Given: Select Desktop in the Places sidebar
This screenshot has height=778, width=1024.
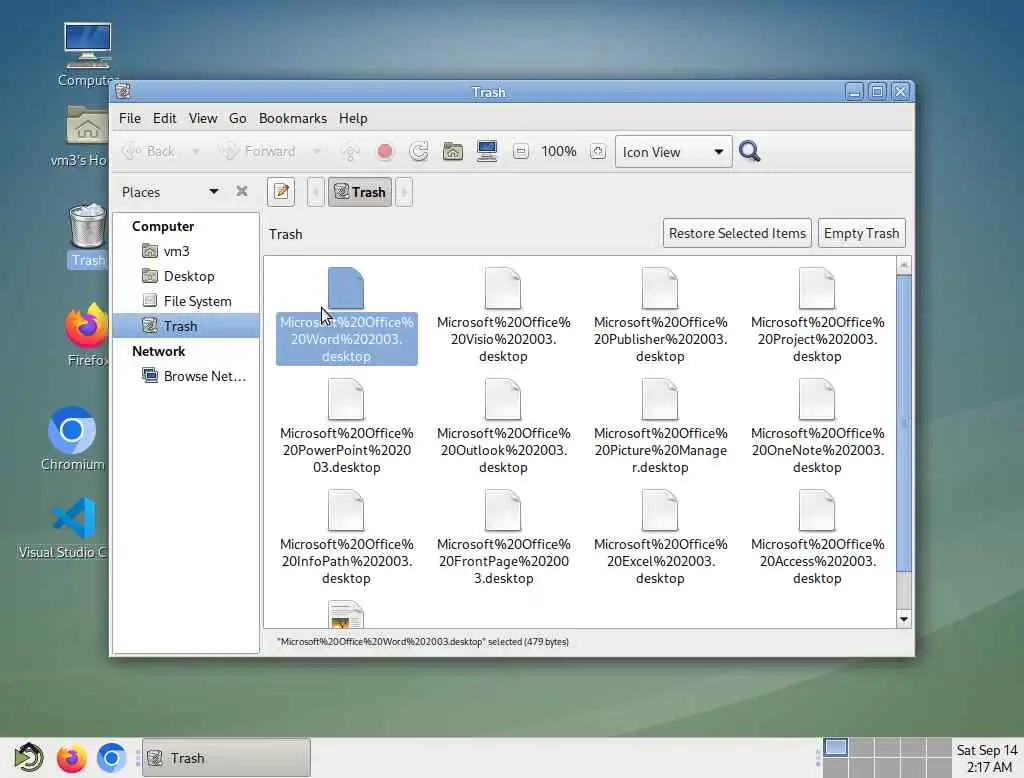Looking at the screenshot, I should (x=189, y=276).
